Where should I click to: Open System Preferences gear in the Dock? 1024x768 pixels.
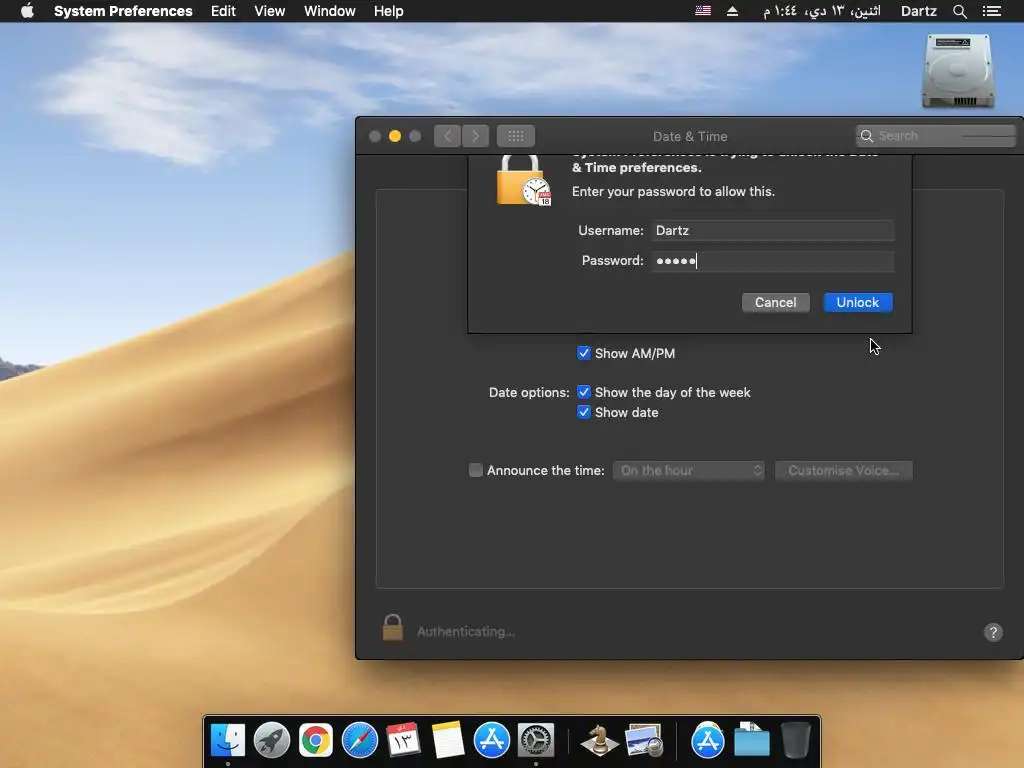click(x=536, y=740)
